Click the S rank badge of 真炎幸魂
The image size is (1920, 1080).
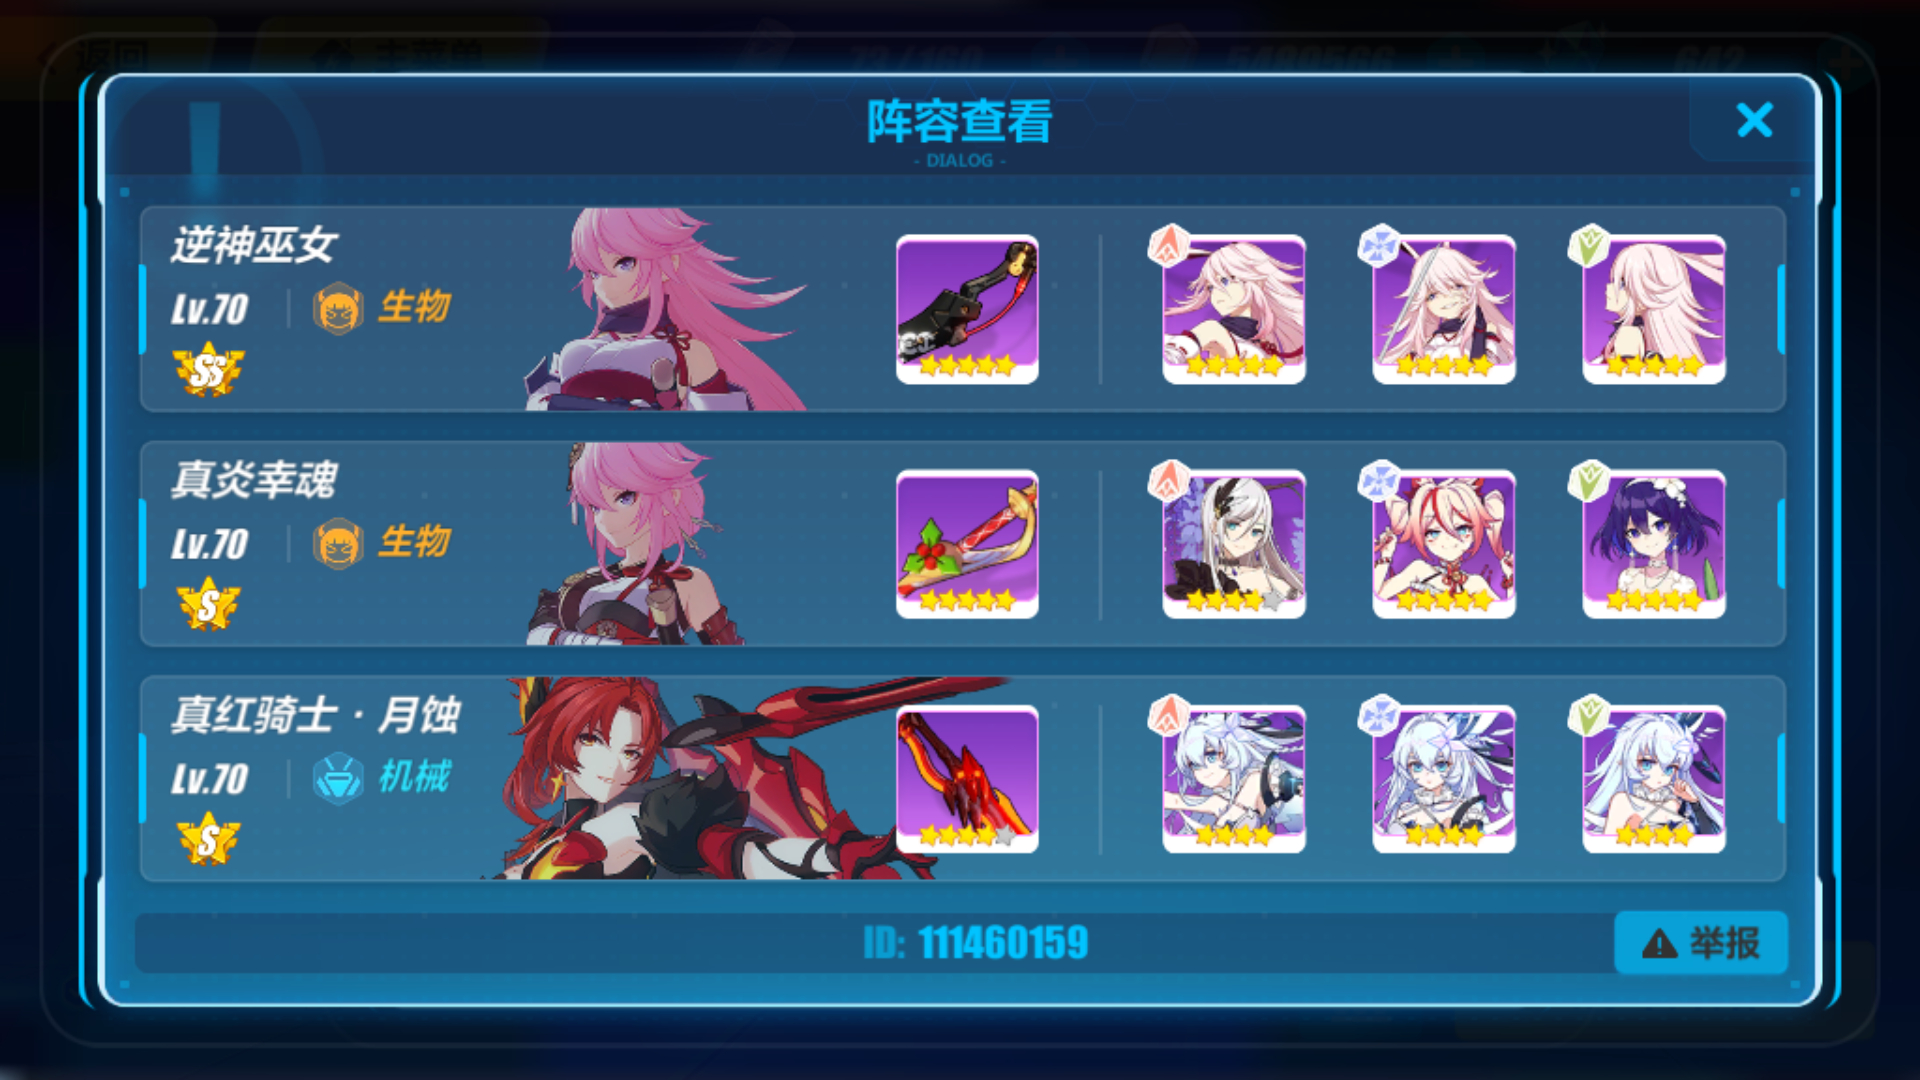click(x=208, y=604)
